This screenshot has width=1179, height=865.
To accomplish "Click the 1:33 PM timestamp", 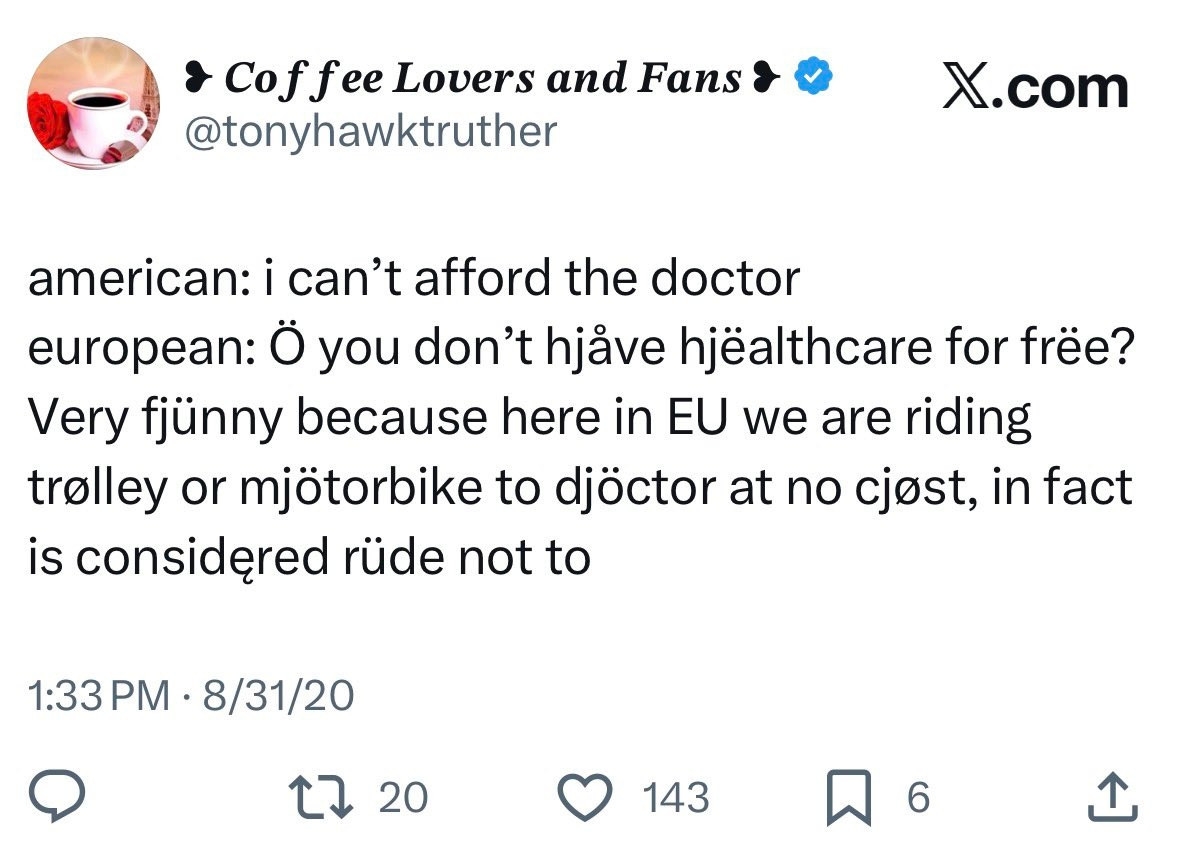I will click(x=98, y=695).
